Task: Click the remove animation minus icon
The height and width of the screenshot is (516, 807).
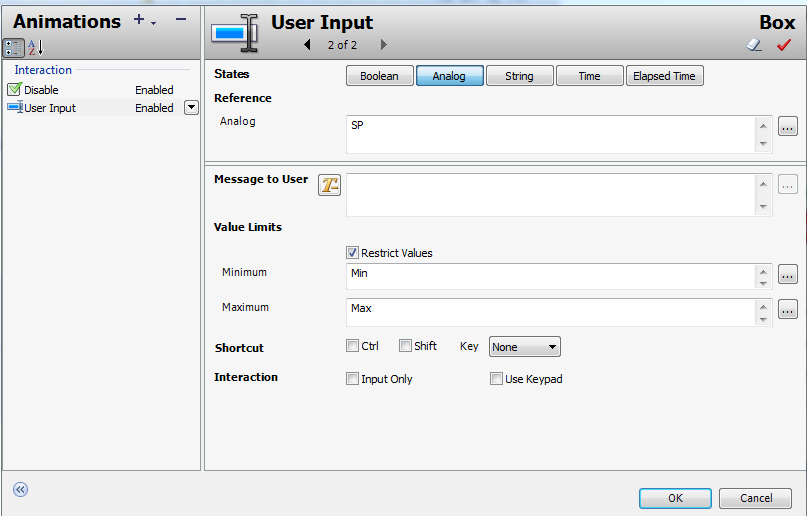Action: [x=181, y=20]
